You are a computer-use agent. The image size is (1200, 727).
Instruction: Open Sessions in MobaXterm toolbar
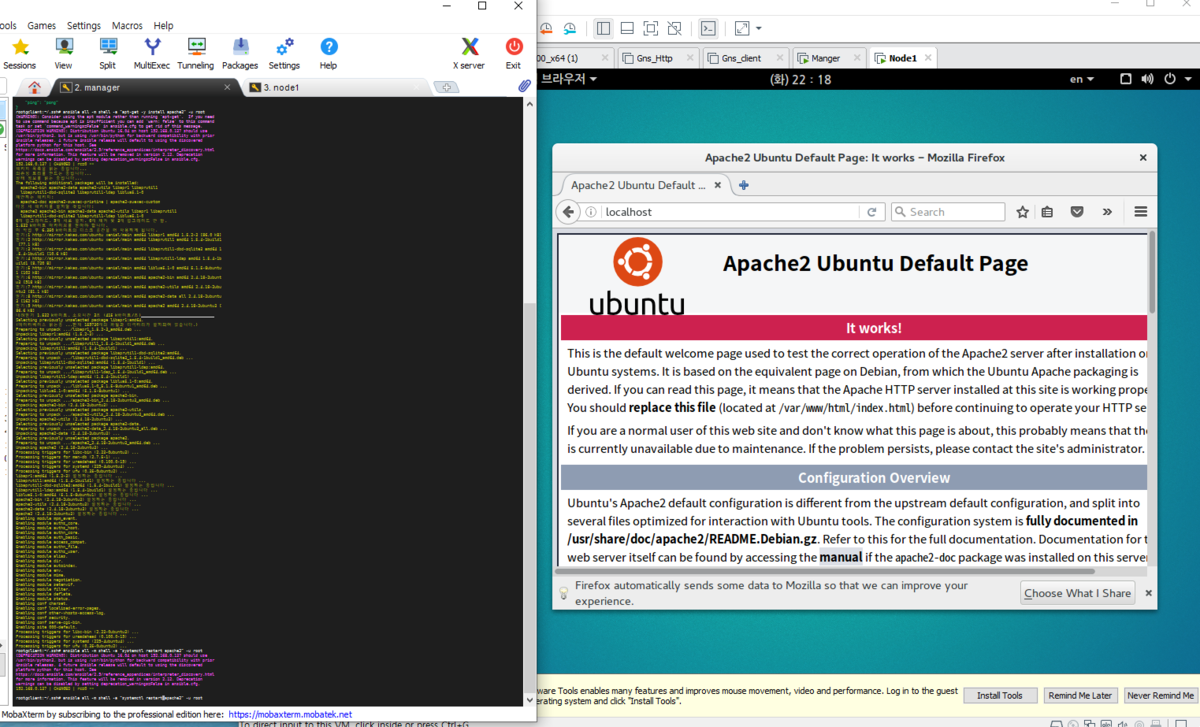[19, 53]
